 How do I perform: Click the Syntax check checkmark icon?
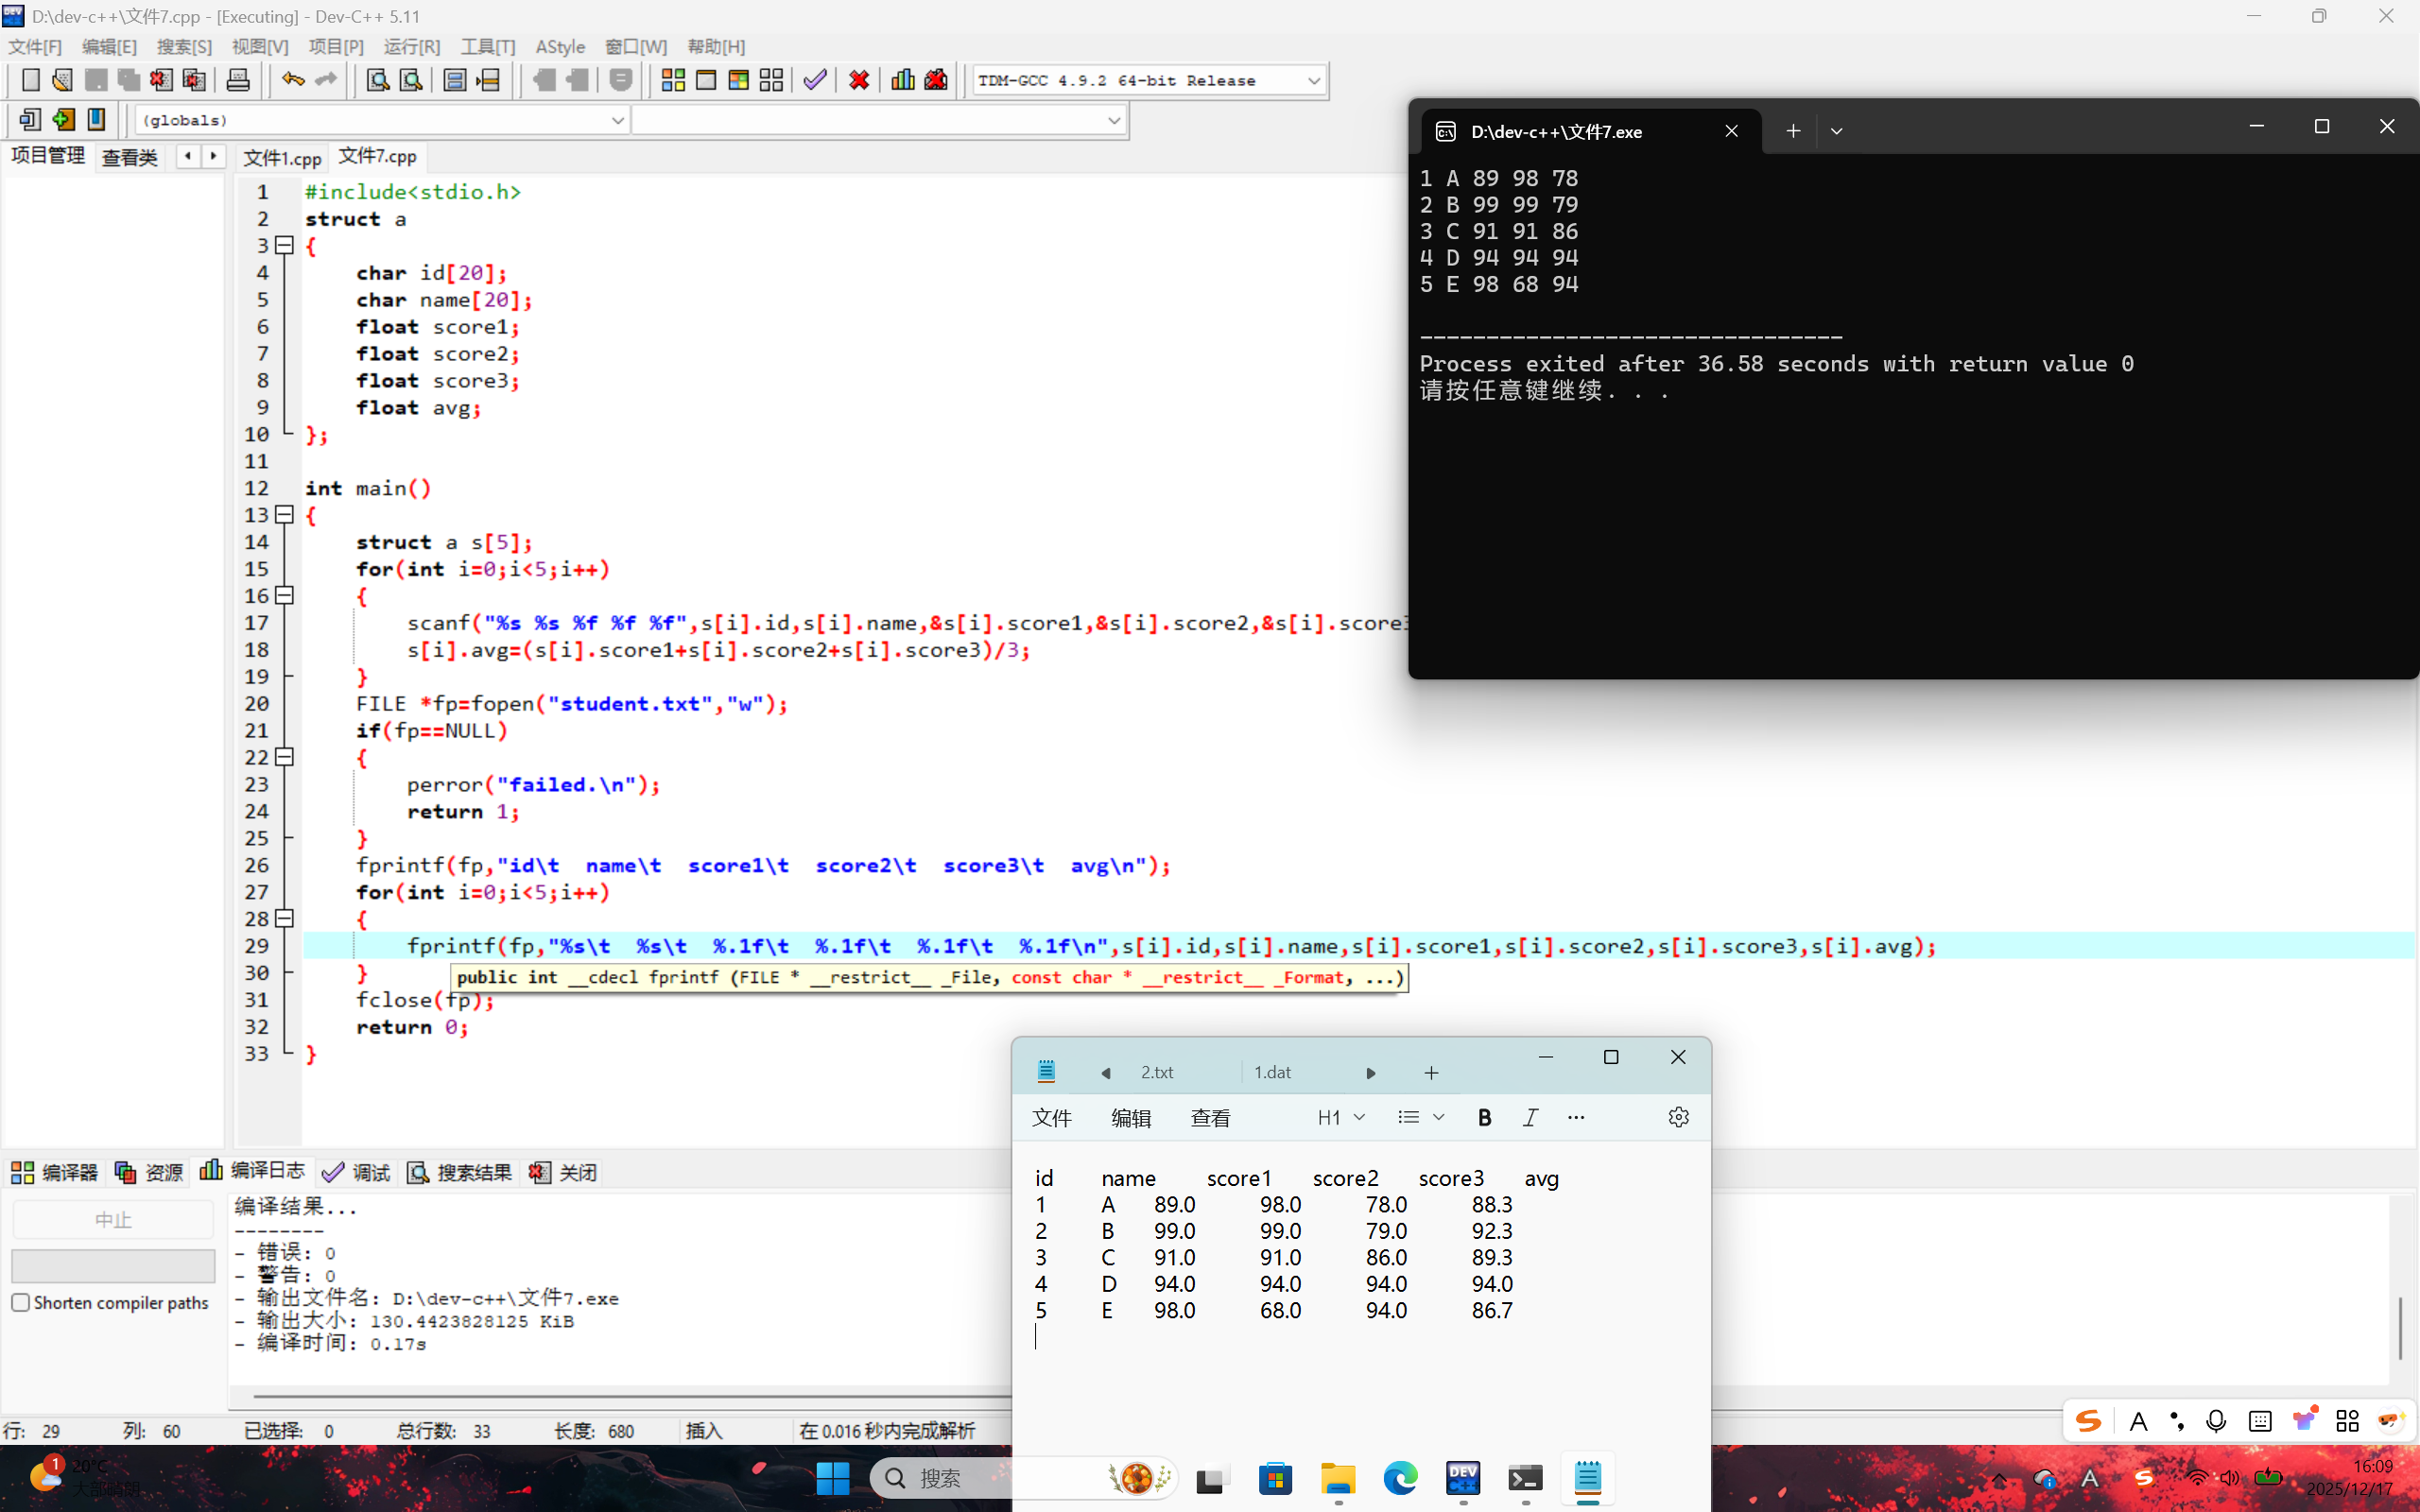pos(815,80)
